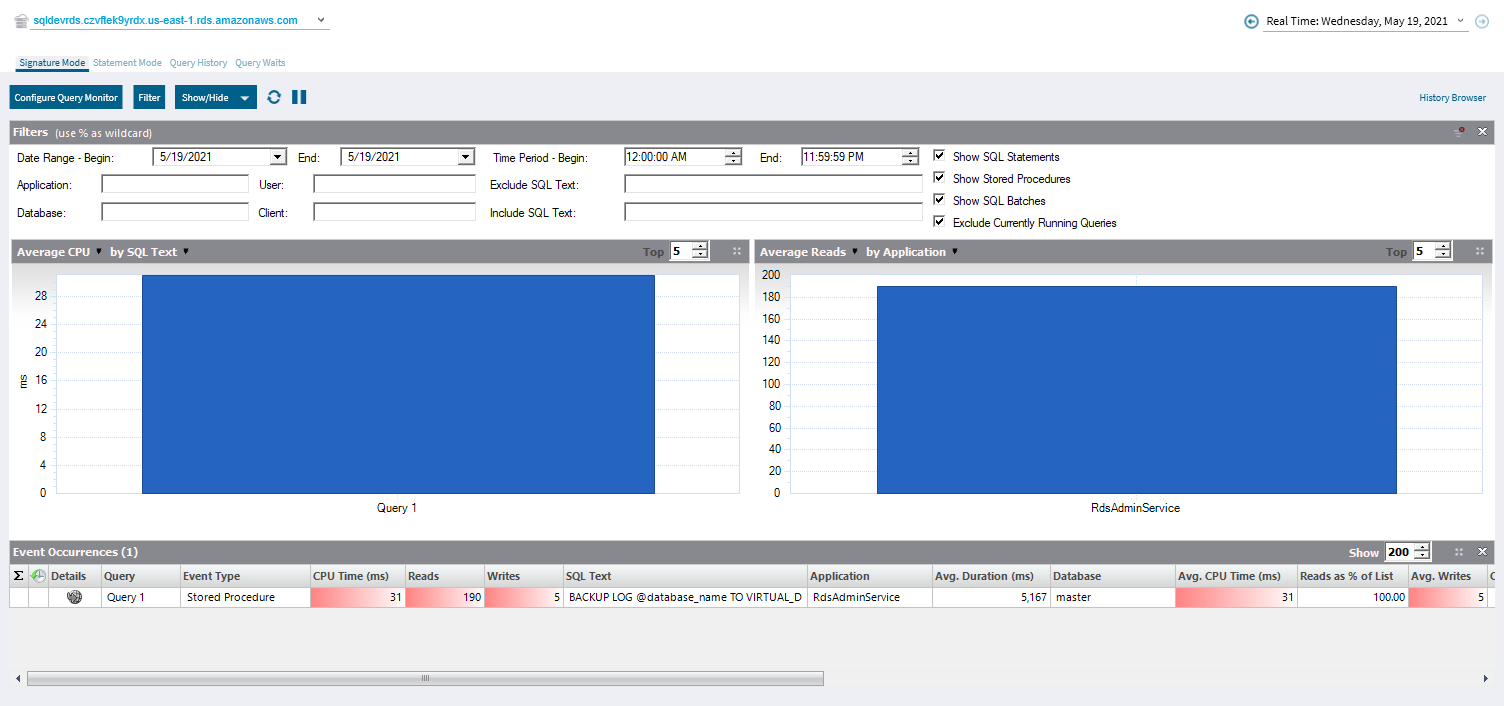Image resolution: width=1504 pixels, height=706 pixels.
Task: Open the server instance dropdown
Action: coord(320,20)
